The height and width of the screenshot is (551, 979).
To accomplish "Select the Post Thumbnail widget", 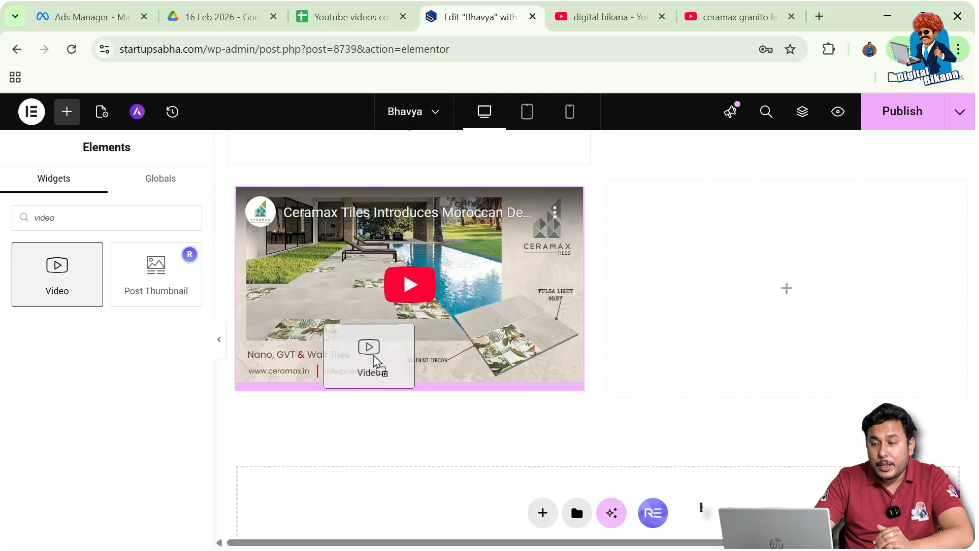I will tap(156, 275).
